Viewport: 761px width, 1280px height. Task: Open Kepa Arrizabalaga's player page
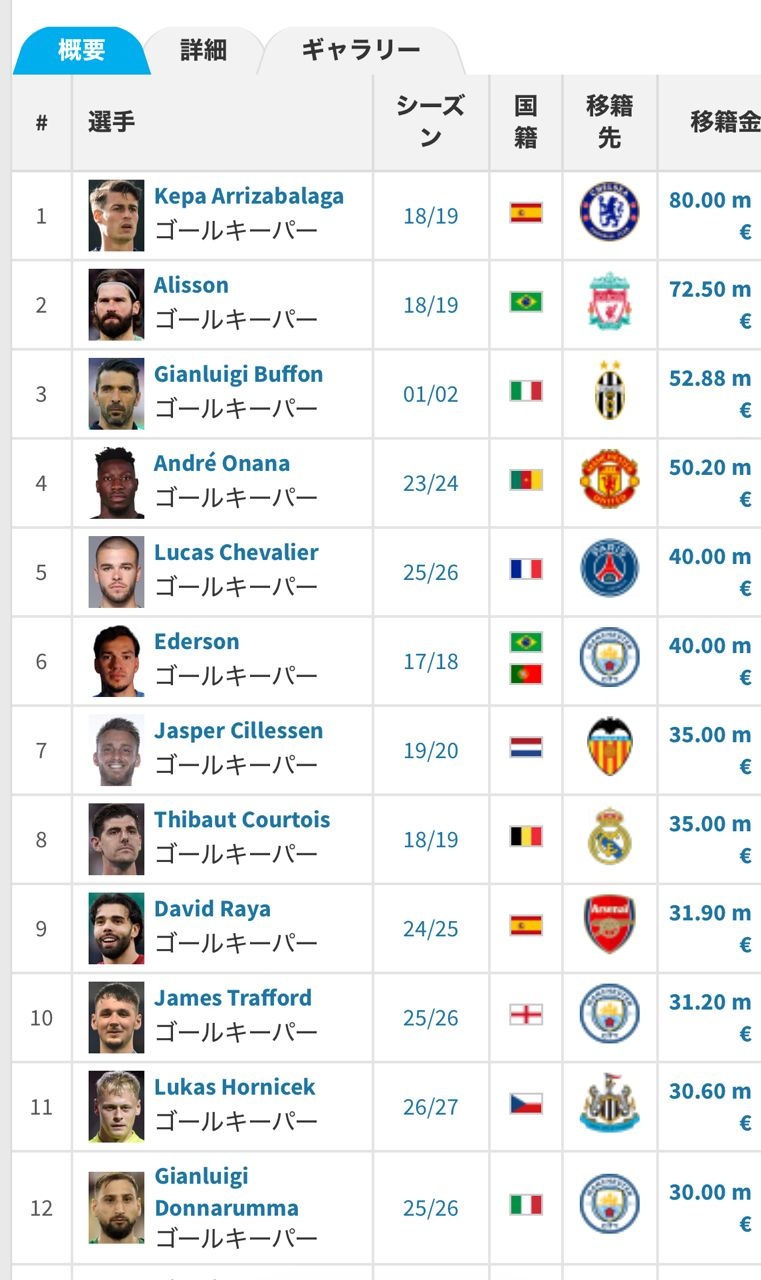coord(249,196)
